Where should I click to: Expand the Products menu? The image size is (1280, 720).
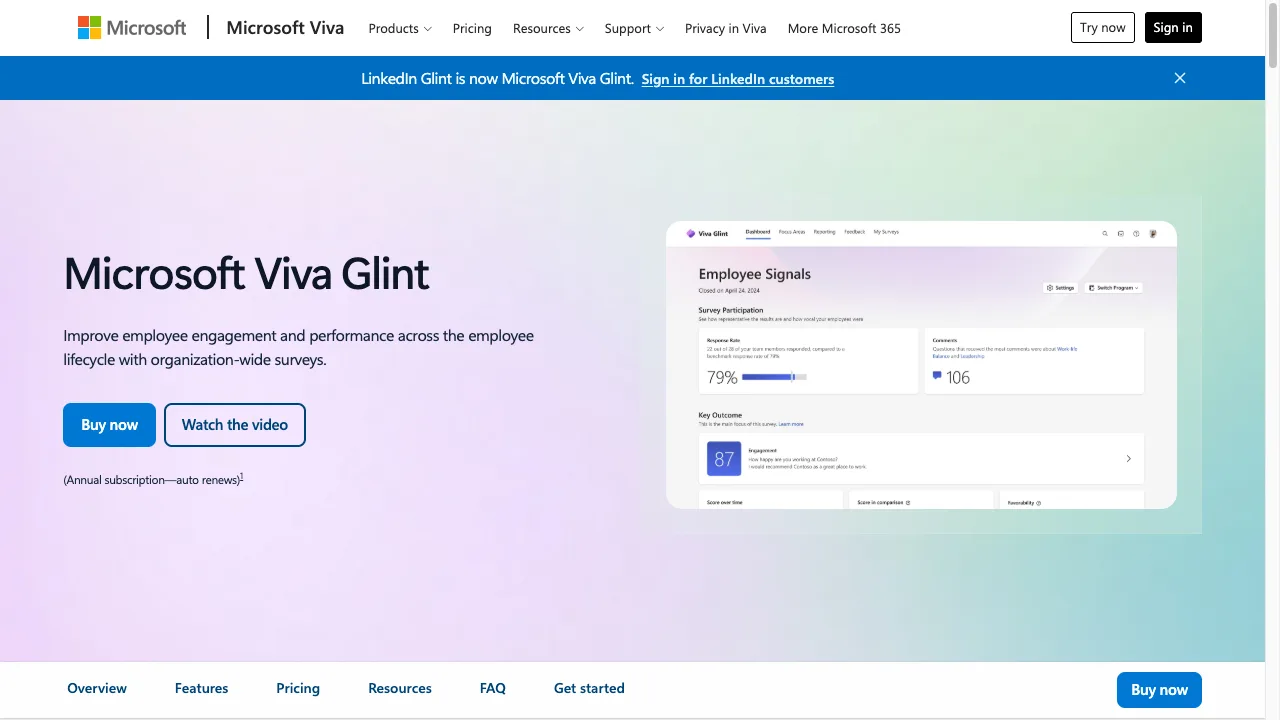pos(400,28)
